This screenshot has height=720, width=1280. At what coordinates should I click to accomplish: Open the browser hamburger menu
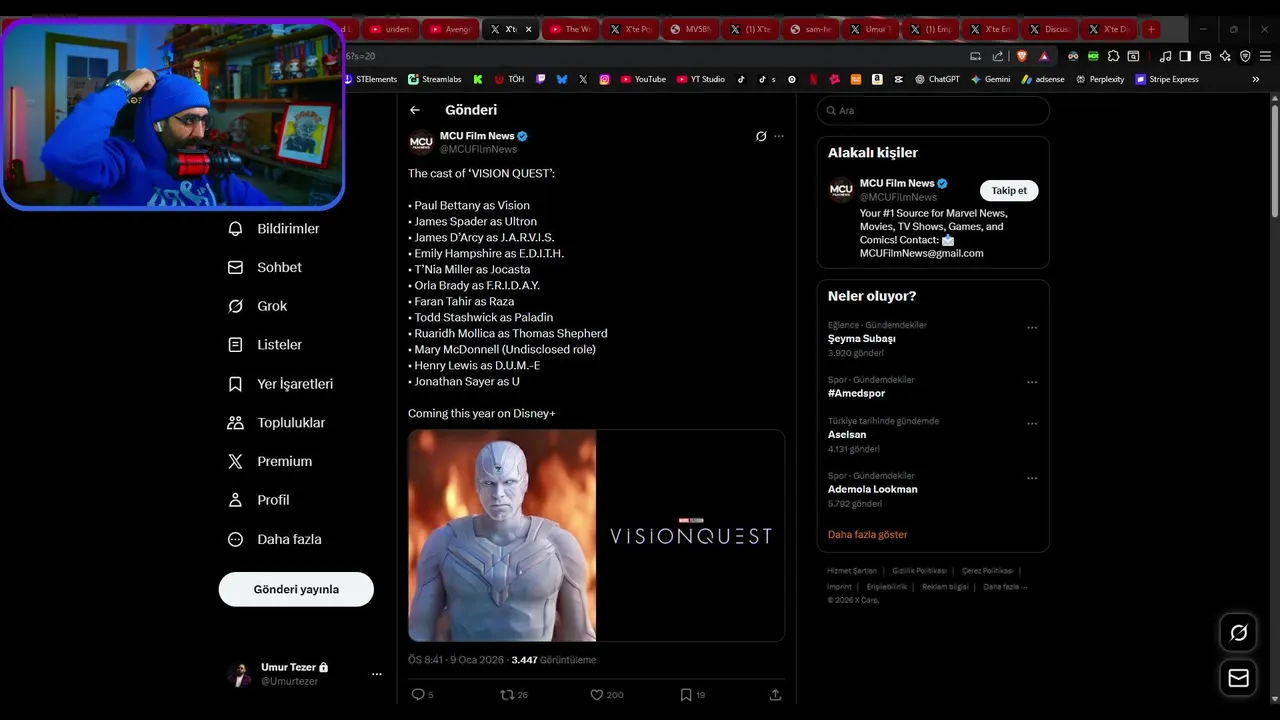(1265, 56)
